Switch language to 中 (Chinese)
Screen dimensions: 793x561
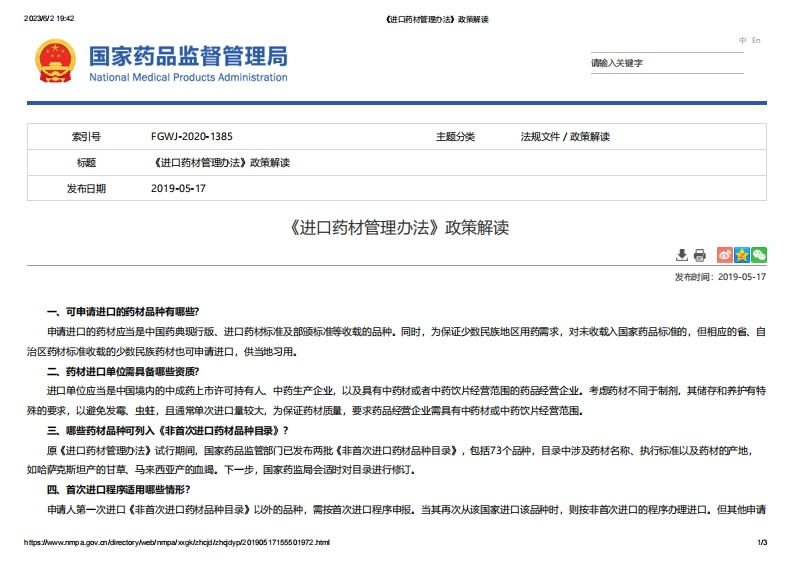click(x=742, y=40)
